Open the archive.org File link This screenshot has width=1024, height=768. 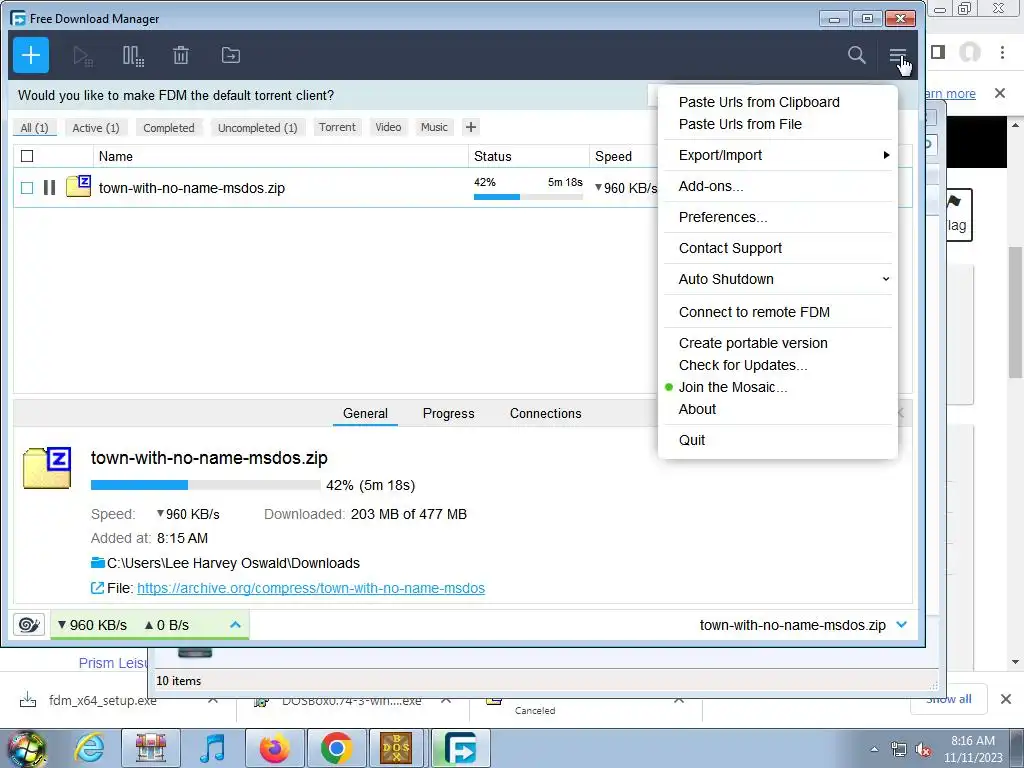point(311,588)
